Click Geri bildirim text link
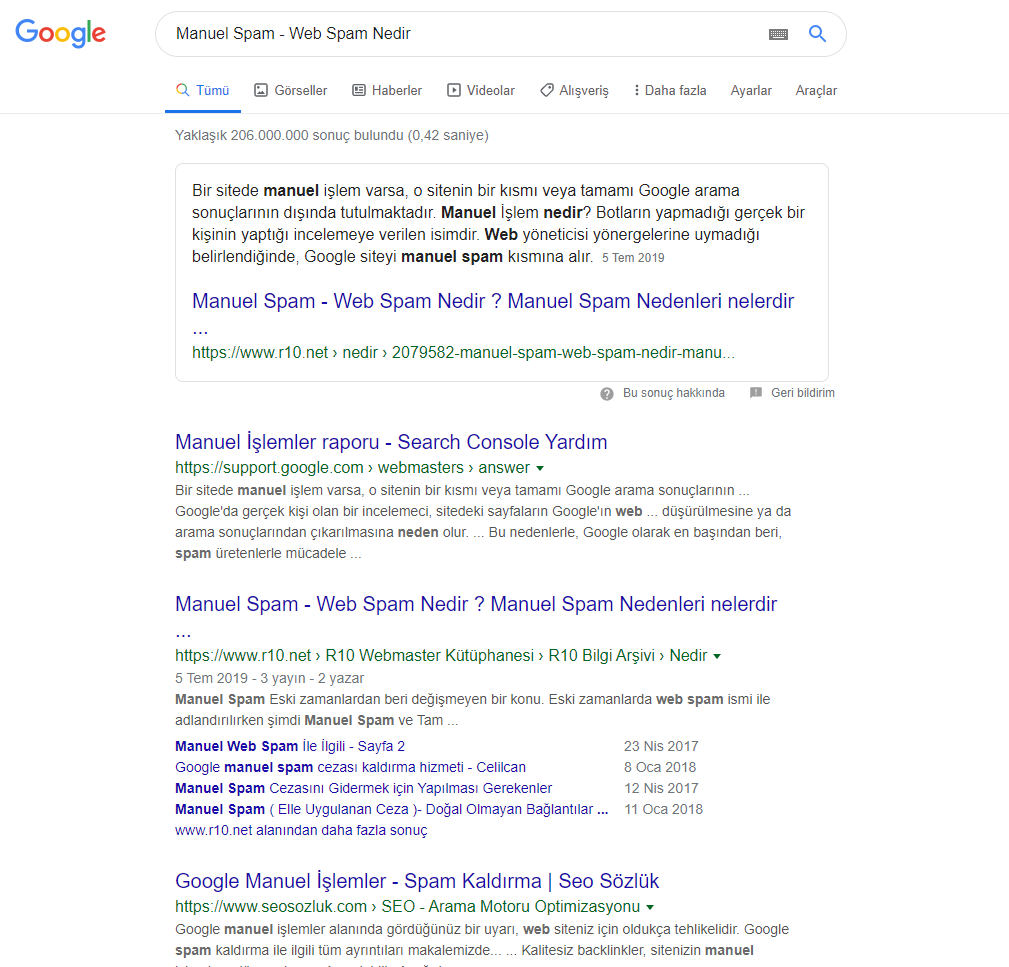This screenshot has width=1009, height=967. [x=803, y=392]
